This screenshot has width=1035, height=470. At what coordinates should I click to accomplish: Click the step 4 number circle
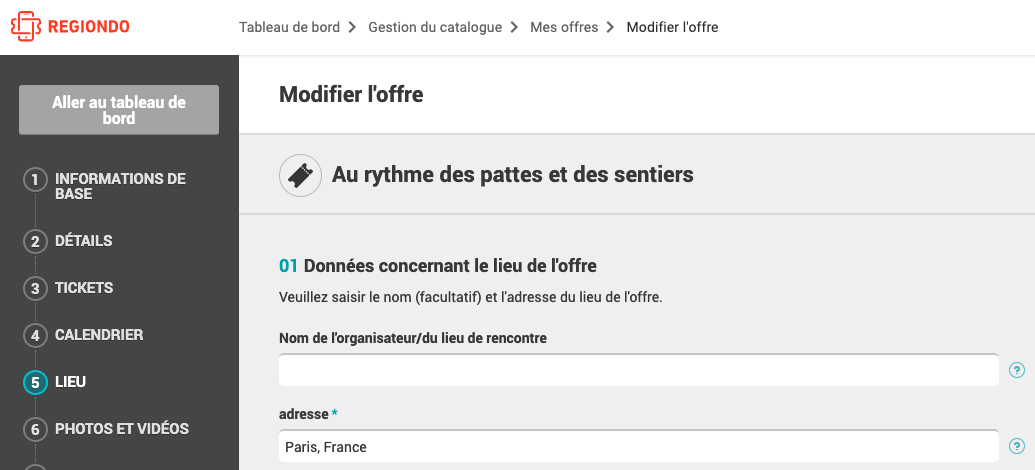(35, 335)
